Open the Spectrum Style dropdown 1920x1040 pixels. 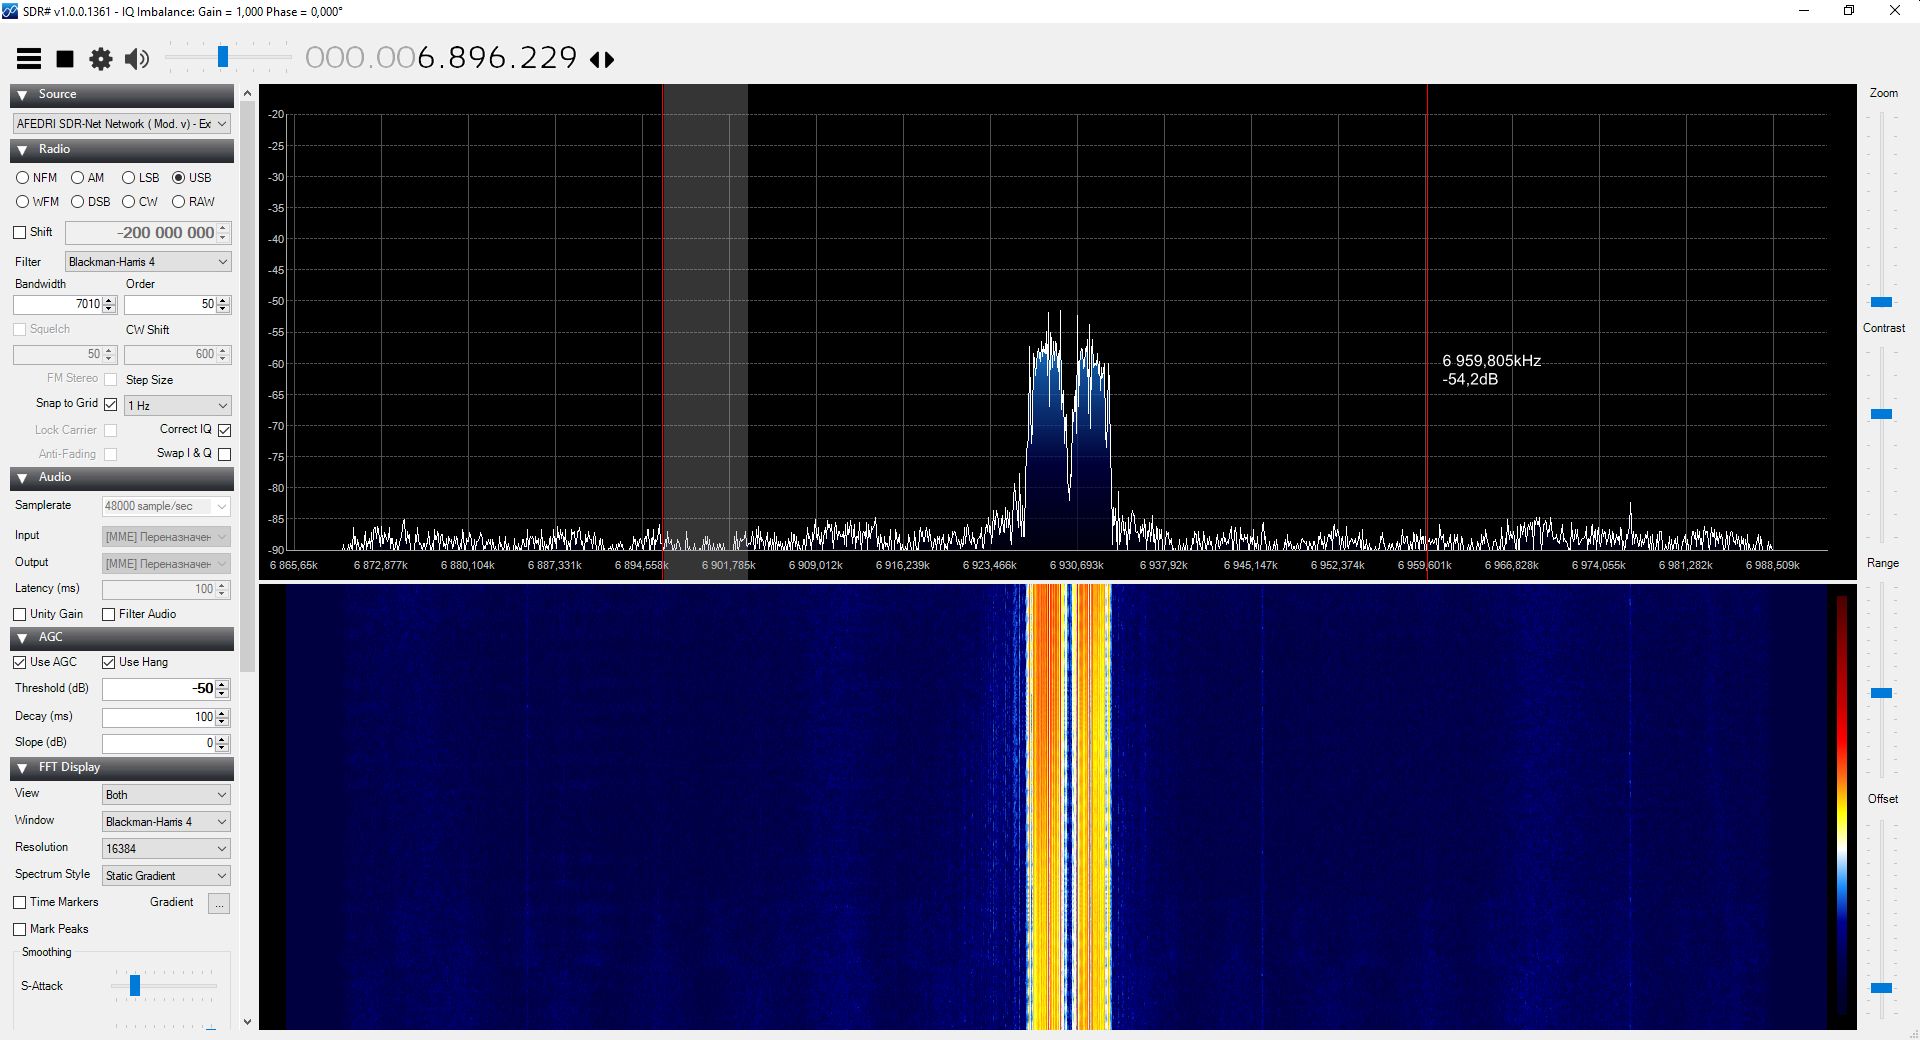(x=166, y=876)
